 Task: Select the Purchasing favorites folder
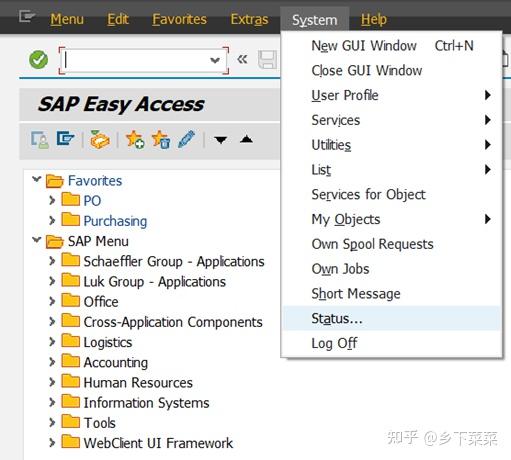click(115, 221)
